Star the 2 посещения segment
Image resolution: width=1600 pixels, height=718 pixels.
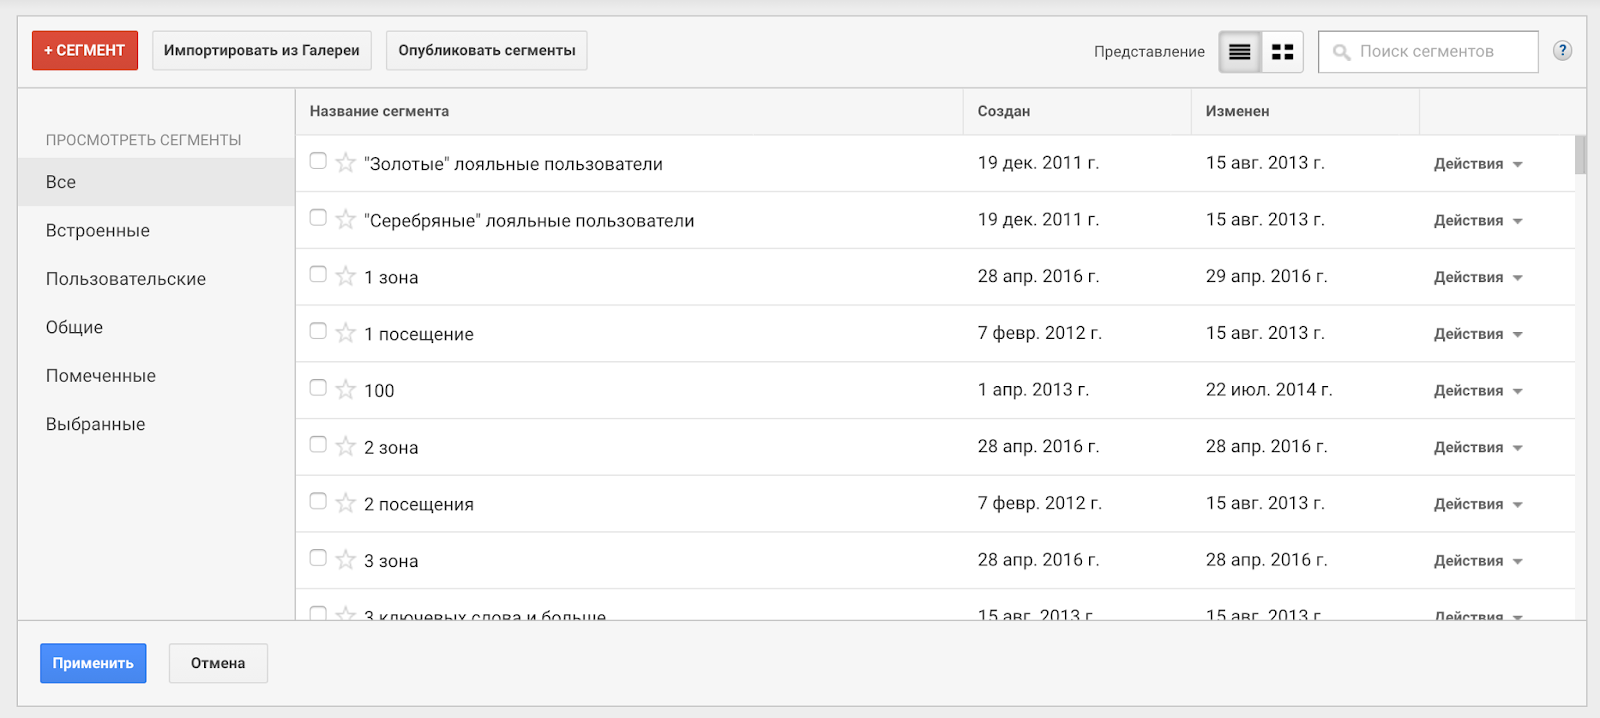[346, 502]
